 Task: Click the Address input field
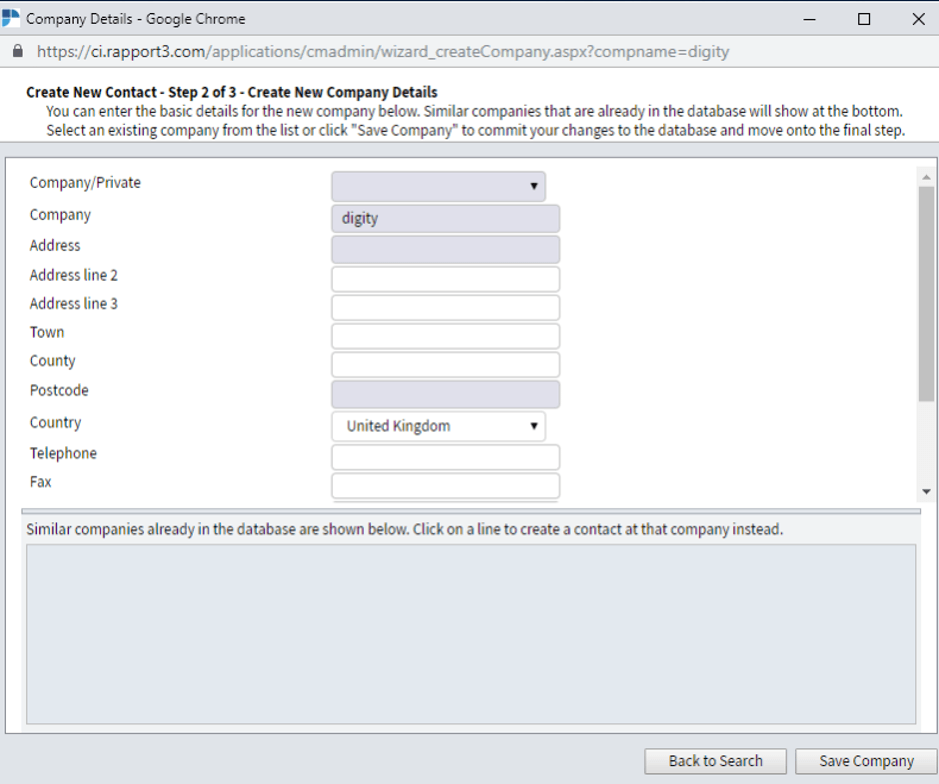click(x=446, y=249)
